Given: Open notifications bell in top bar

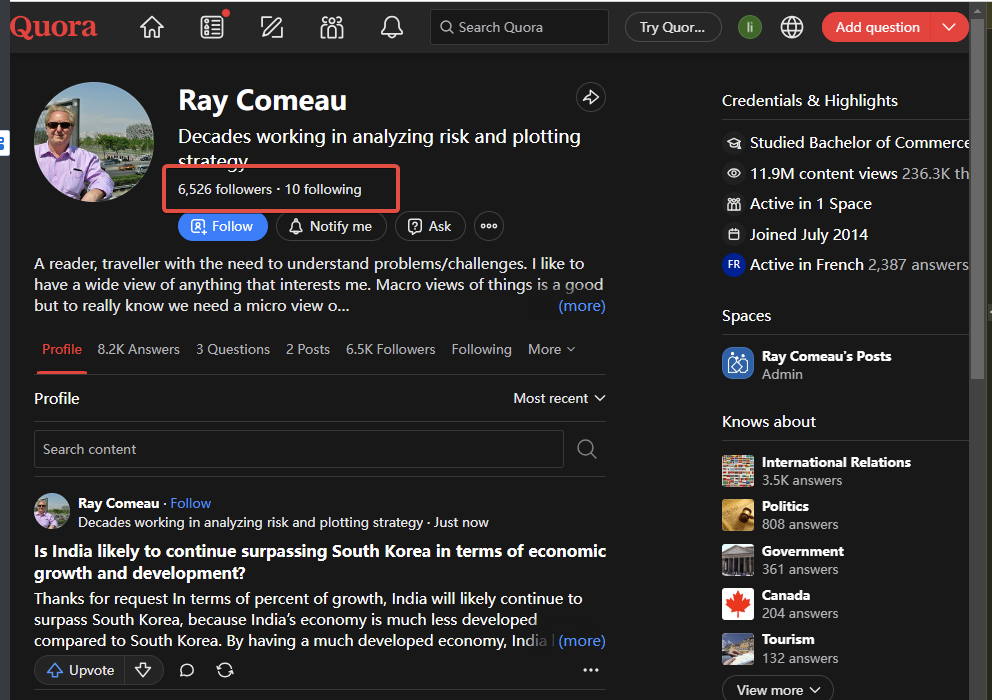Looking at the screenshot, I should coord(392,27).
